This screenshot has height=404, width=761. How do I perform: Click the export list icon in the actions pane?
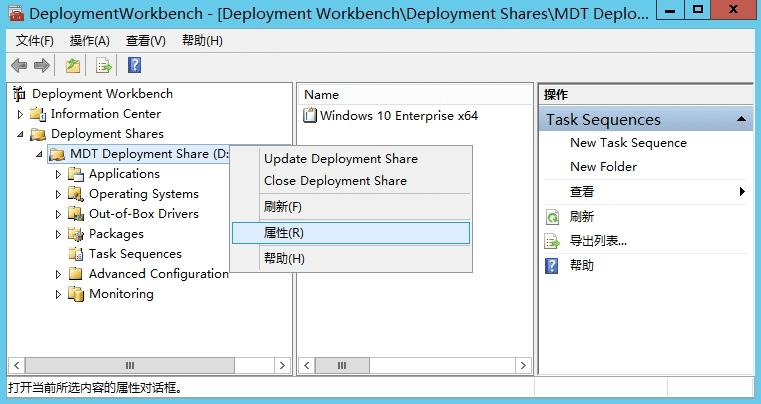[552, 241]
